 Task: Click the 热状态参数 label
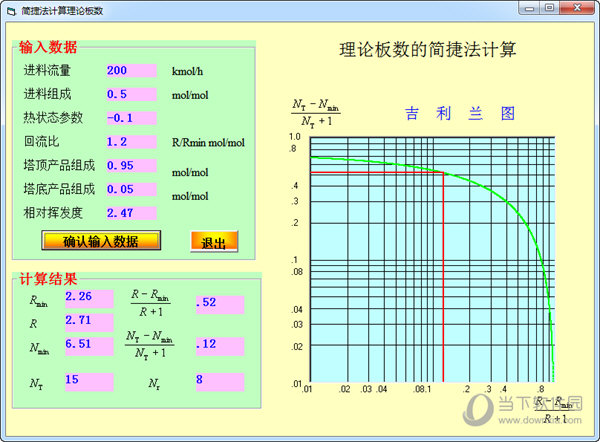[x=53, y=117]
